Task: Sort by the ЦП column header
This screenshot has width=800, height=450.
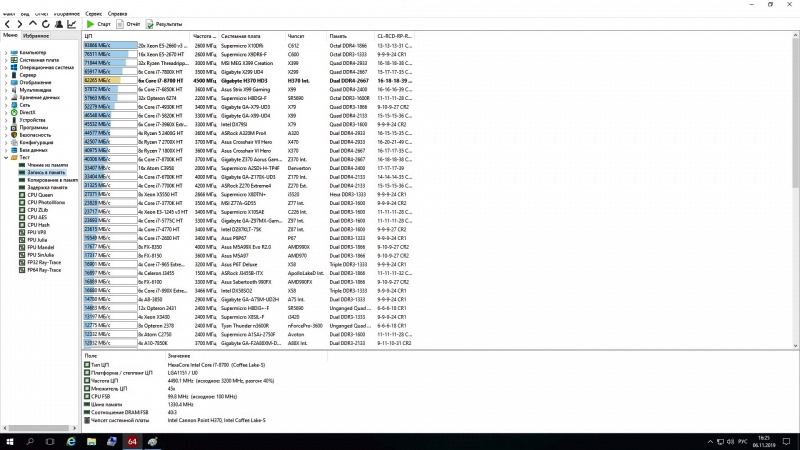Action: pyautogui.click(x=136, y=36)
